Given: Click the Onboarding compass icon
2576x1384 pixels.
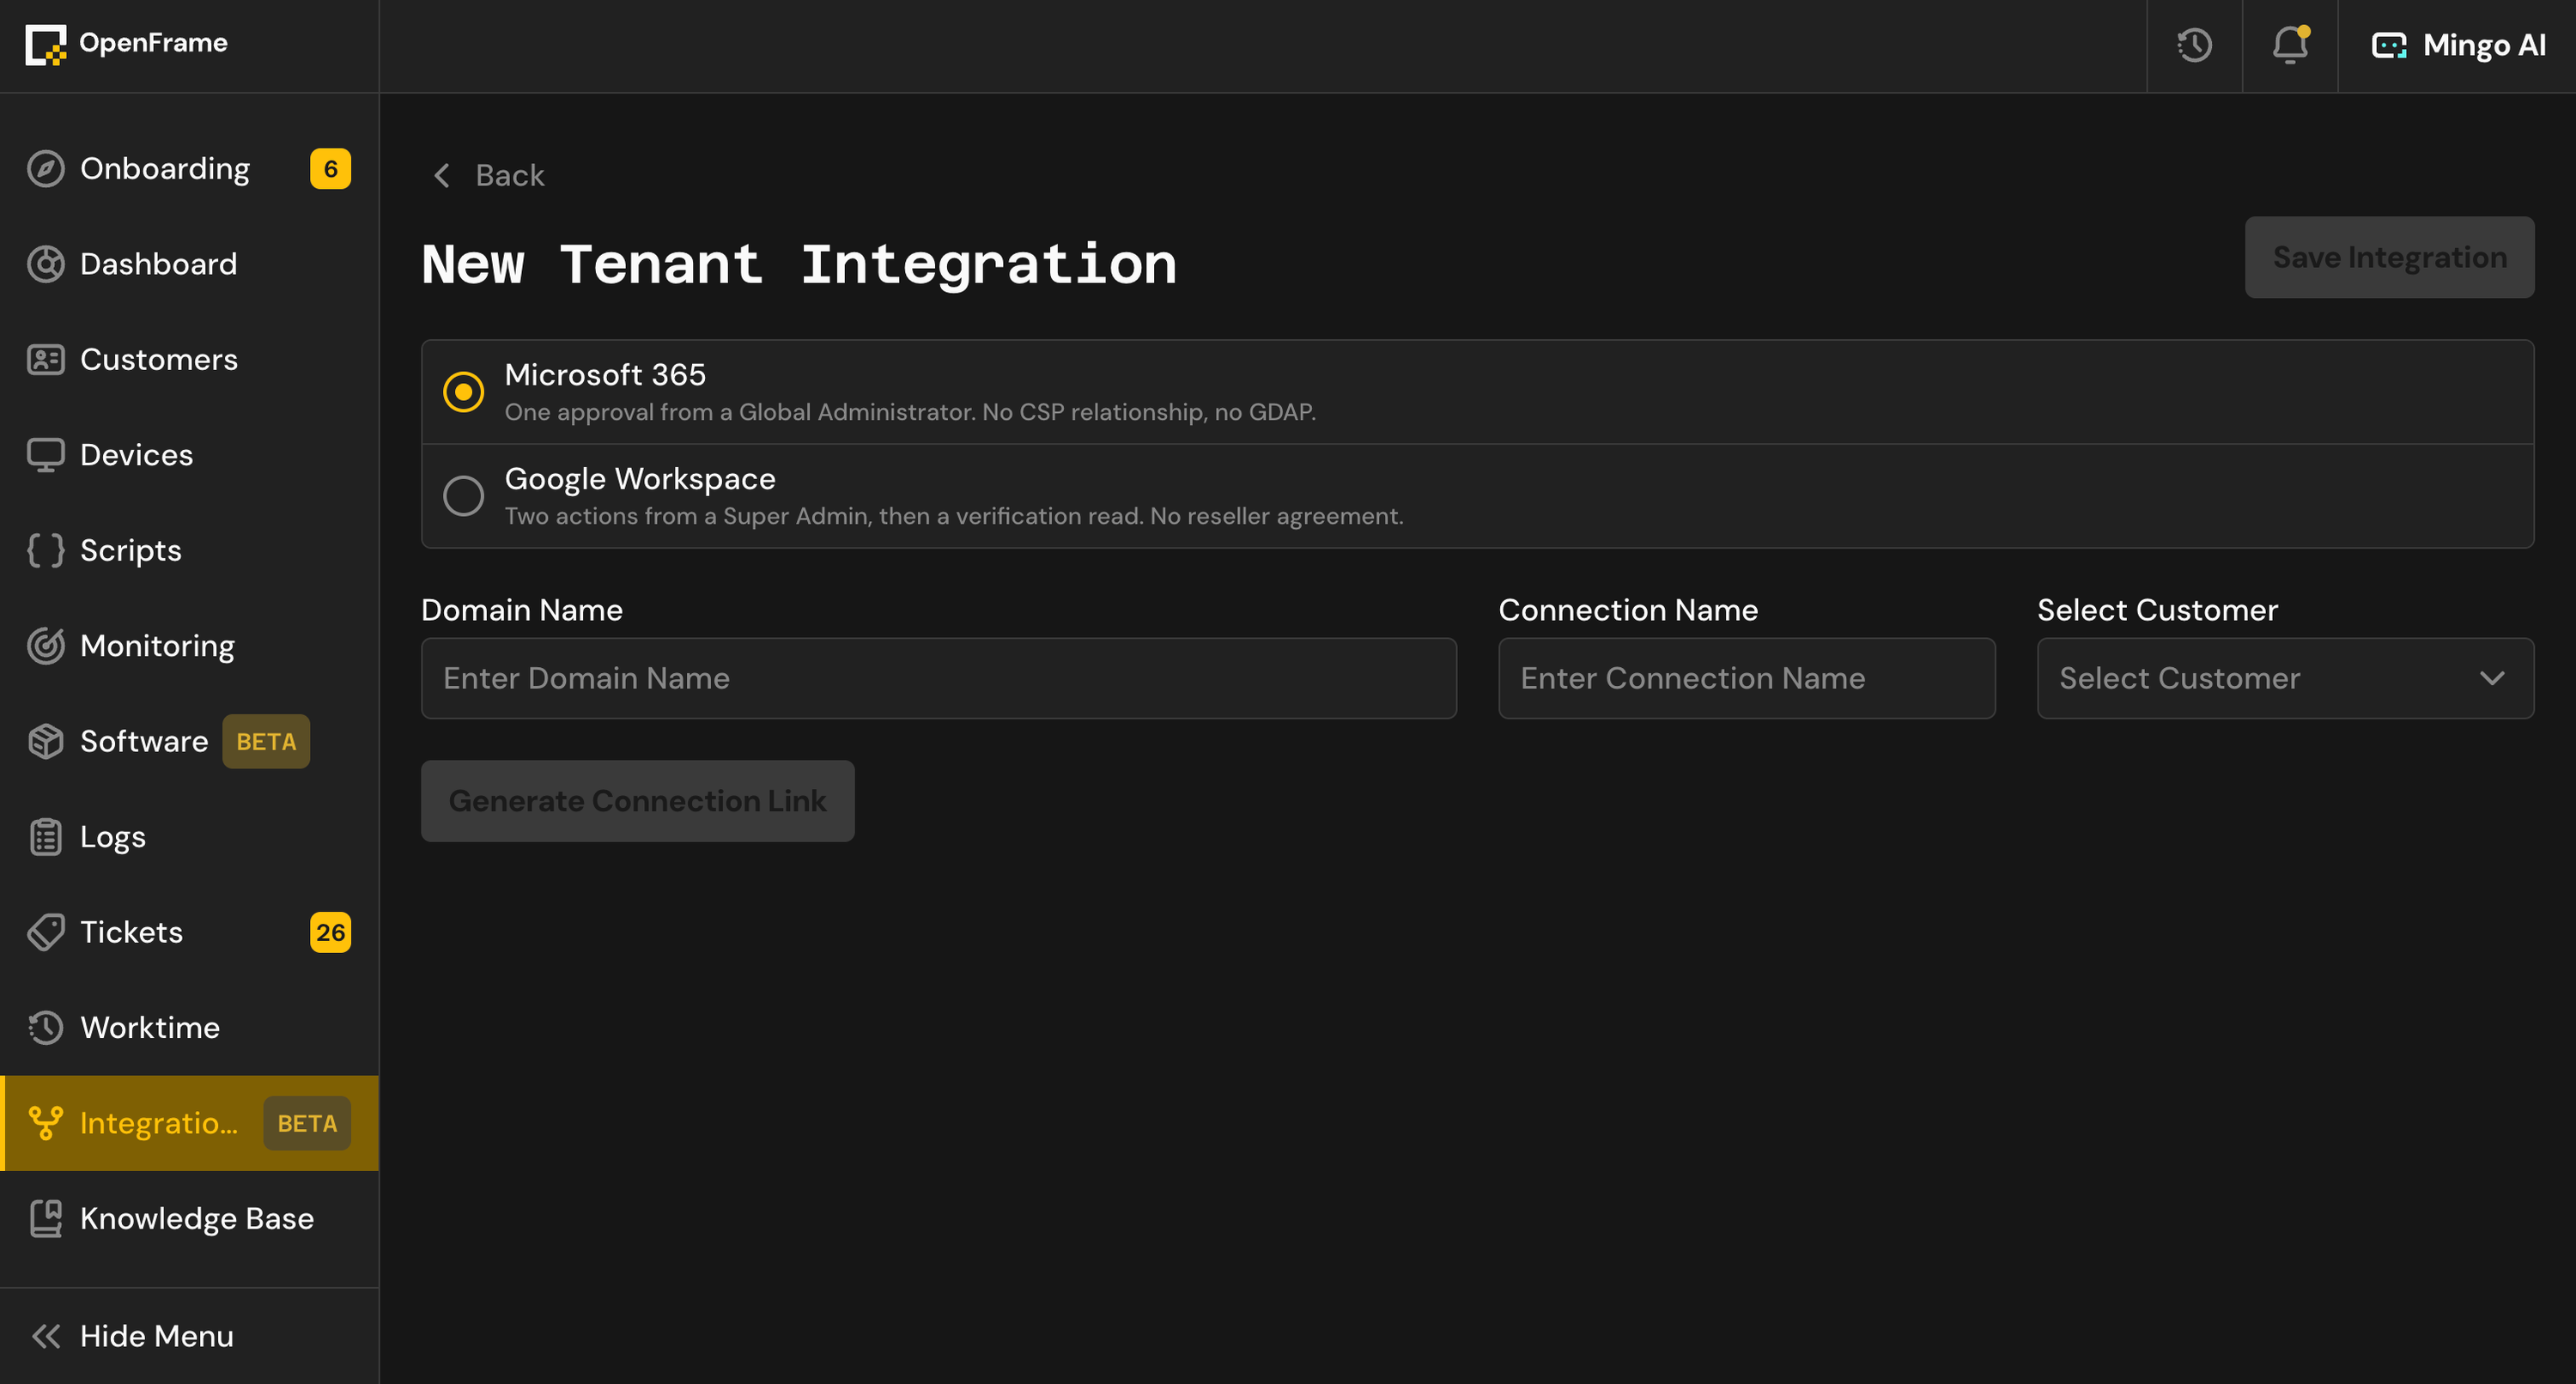Looking at the screenshot, I should click(x=46, y=168).
